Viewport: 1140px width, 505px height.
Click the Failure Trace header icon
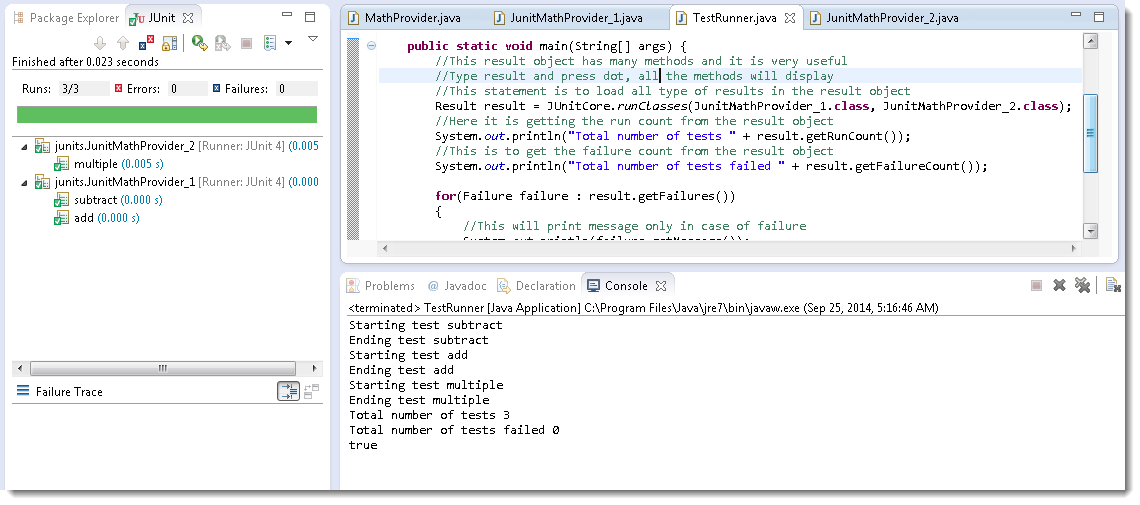point(23,392)
